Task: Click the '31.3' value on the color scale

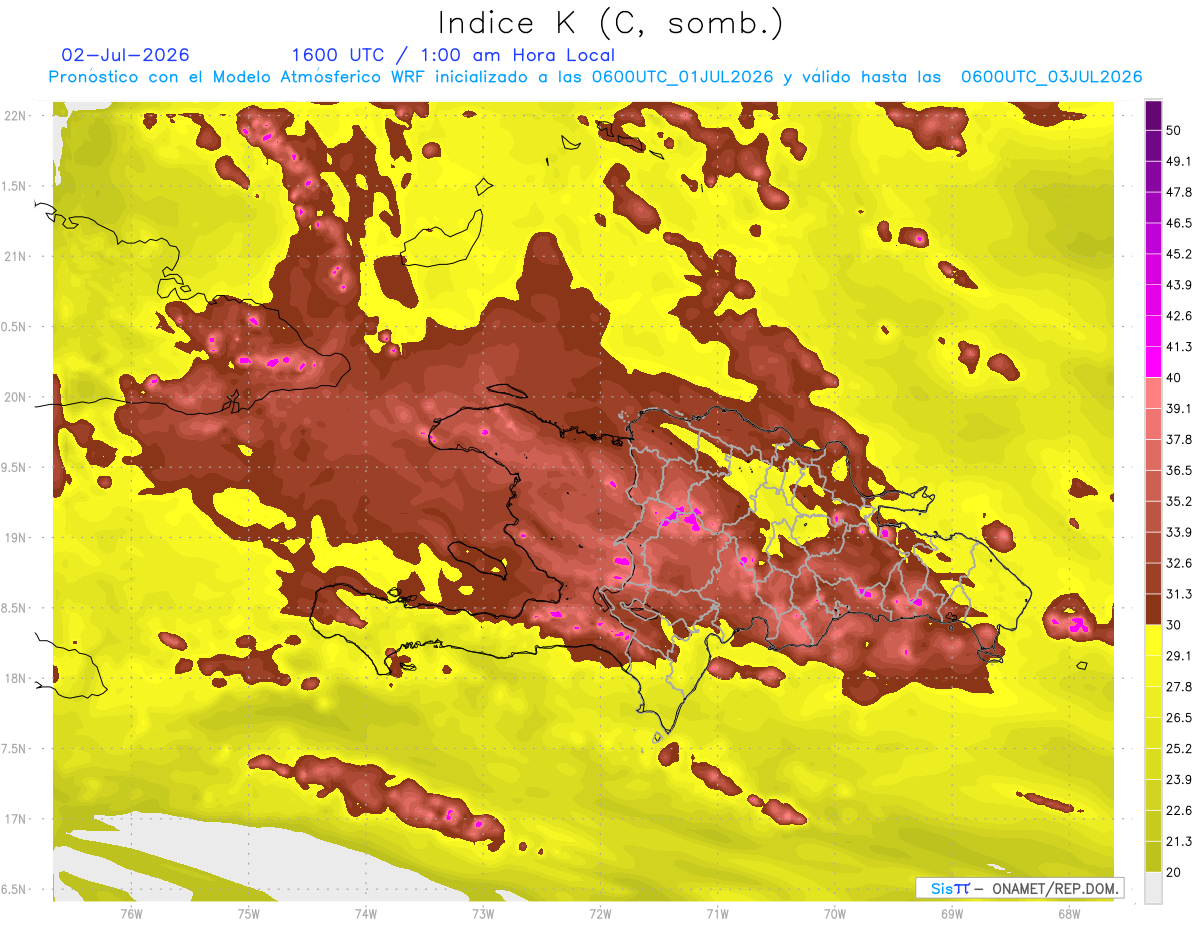Action: (1179, 594)
